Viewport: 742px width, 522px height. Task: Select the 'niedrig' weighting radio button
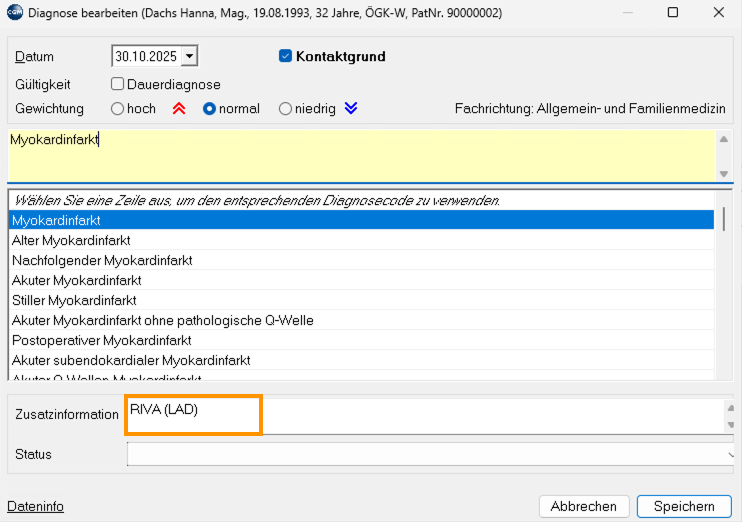(x=285, y=109)
